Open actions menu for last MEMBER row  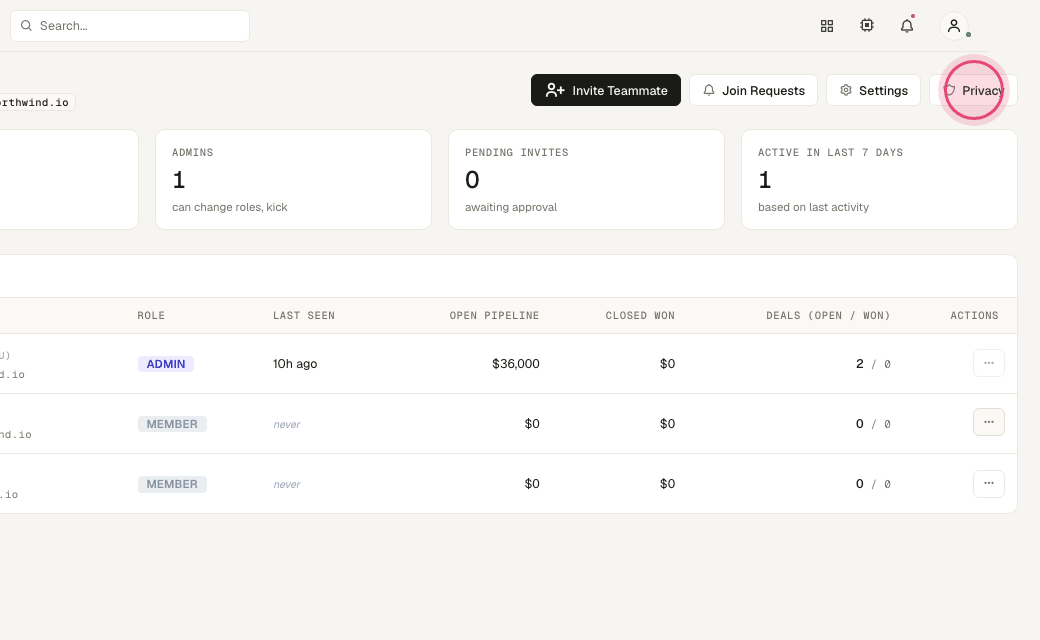point(989,483)
